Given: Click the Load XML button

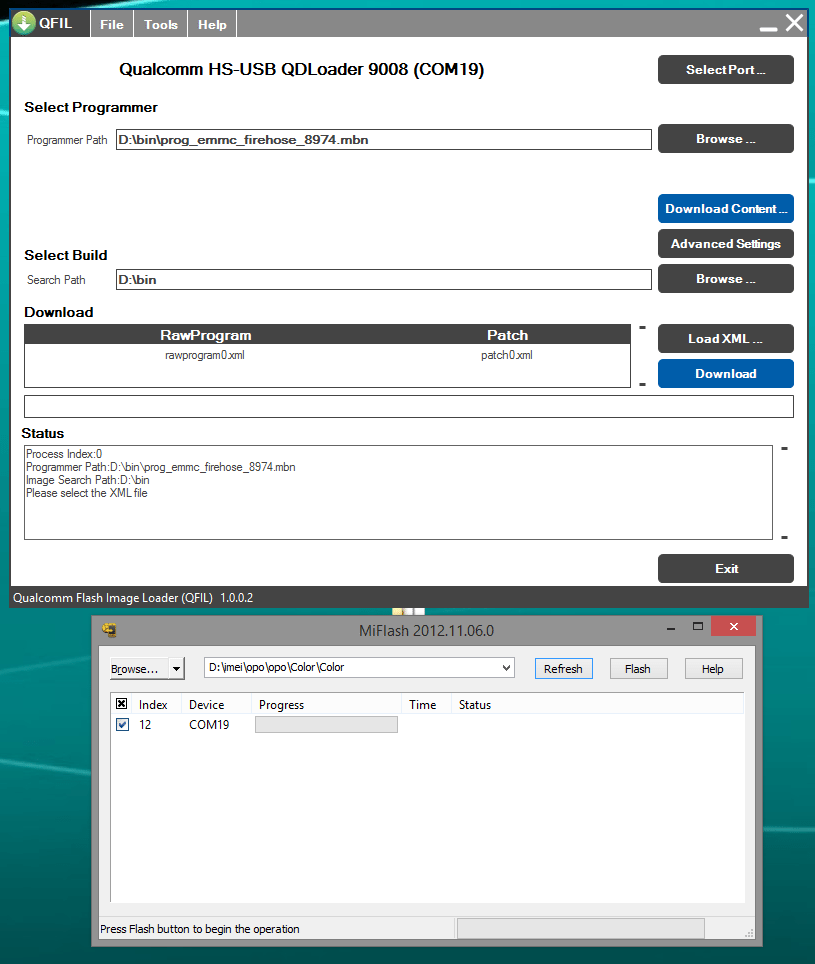Looking at the screenshot, I should pos(725,339).
